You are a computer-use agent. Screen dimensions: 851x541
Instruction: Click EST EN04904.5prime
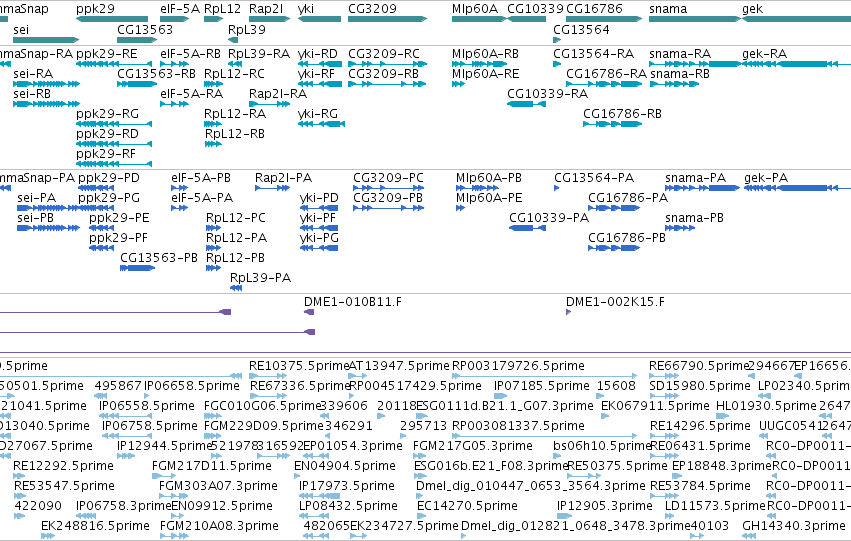pos(345,466)
